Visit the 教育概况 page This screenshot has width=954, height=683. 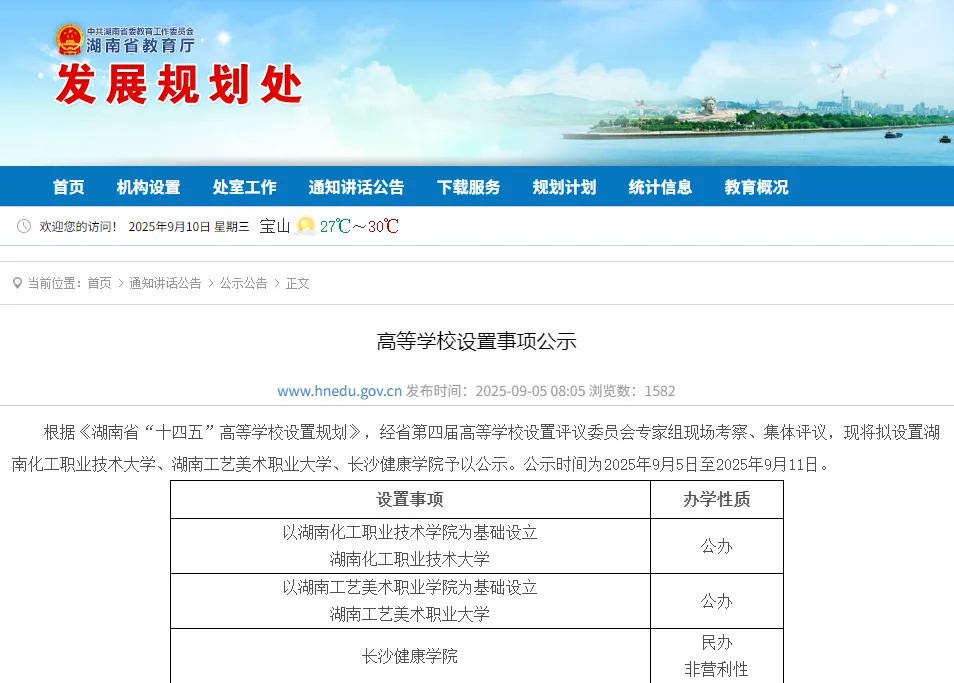coord(756,187)
